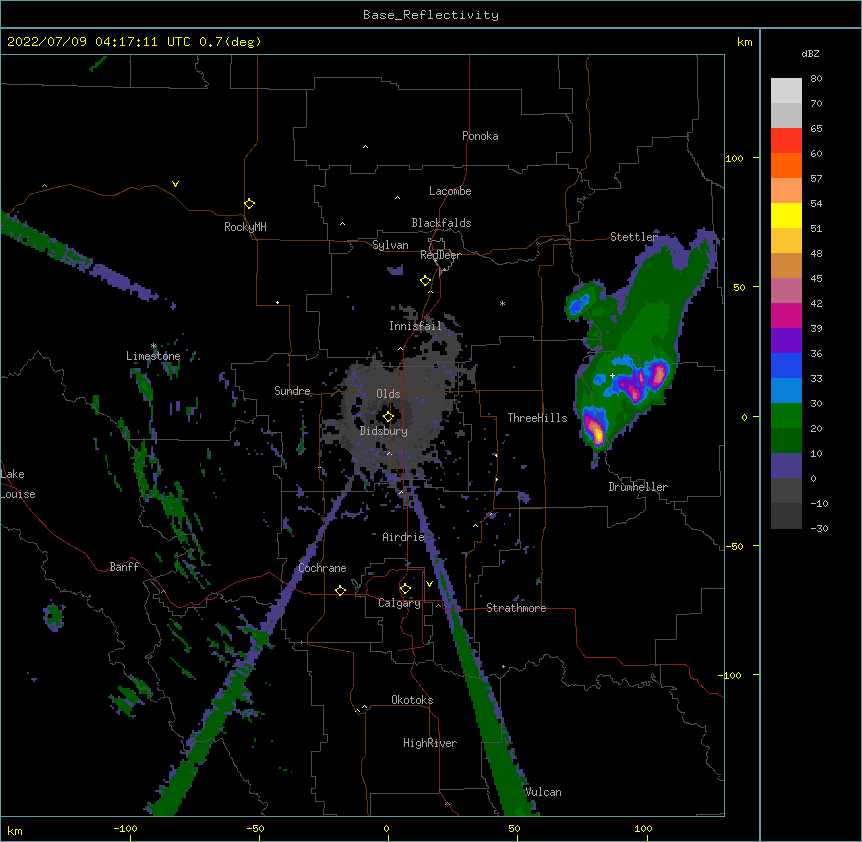The image size is (862, 842).
Task: Click the Drumheller town label
Action: 638,487
